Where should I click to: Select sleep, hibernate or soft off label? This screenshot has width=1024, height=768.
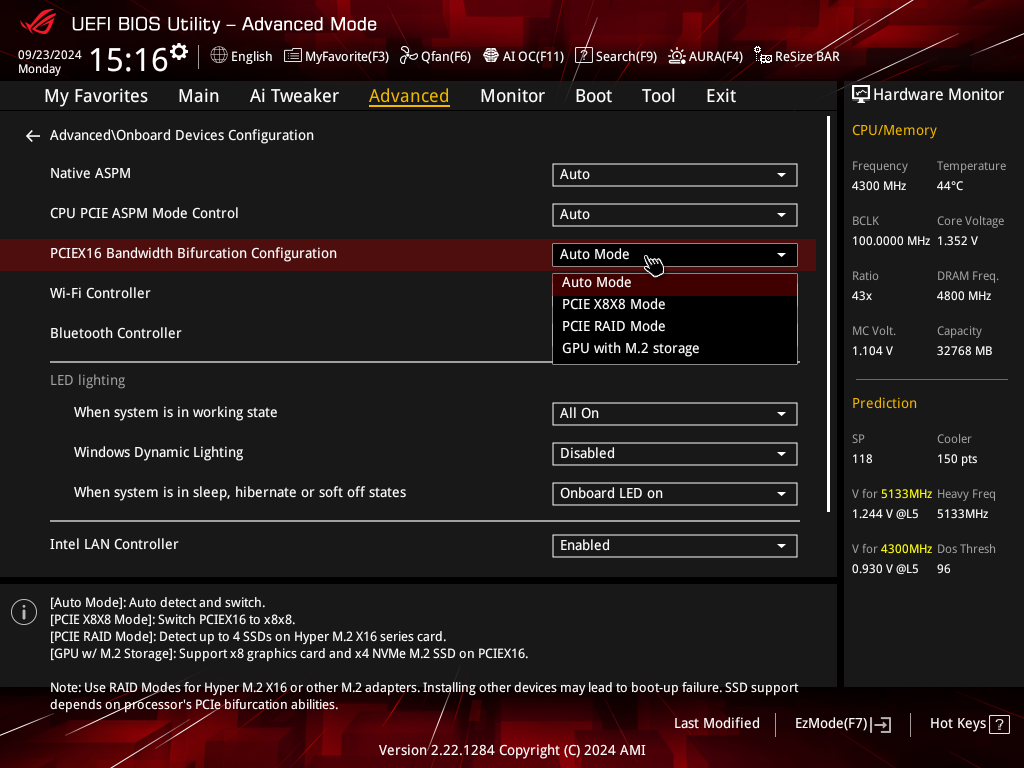tap(240, 492)
